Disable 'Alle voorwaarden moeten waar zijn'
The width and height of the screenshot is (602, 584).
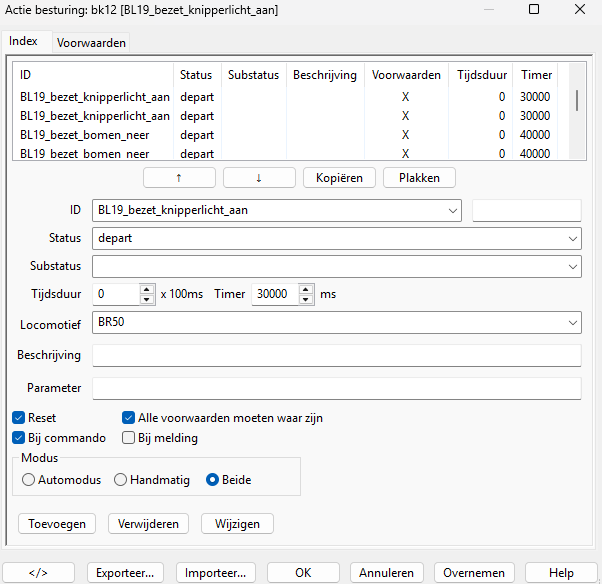tap(128, 418)
